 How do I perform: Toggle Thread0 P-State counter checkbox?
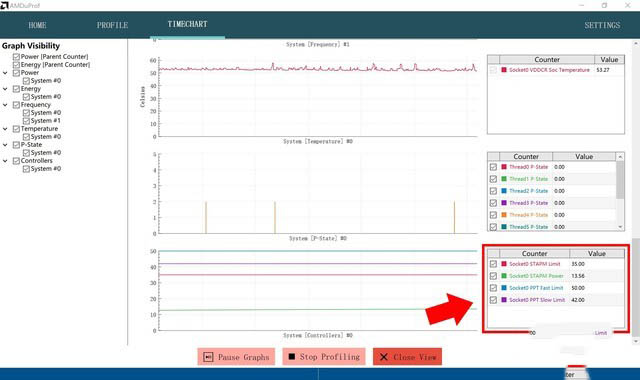pyautogui.click(x=493, y=167)
